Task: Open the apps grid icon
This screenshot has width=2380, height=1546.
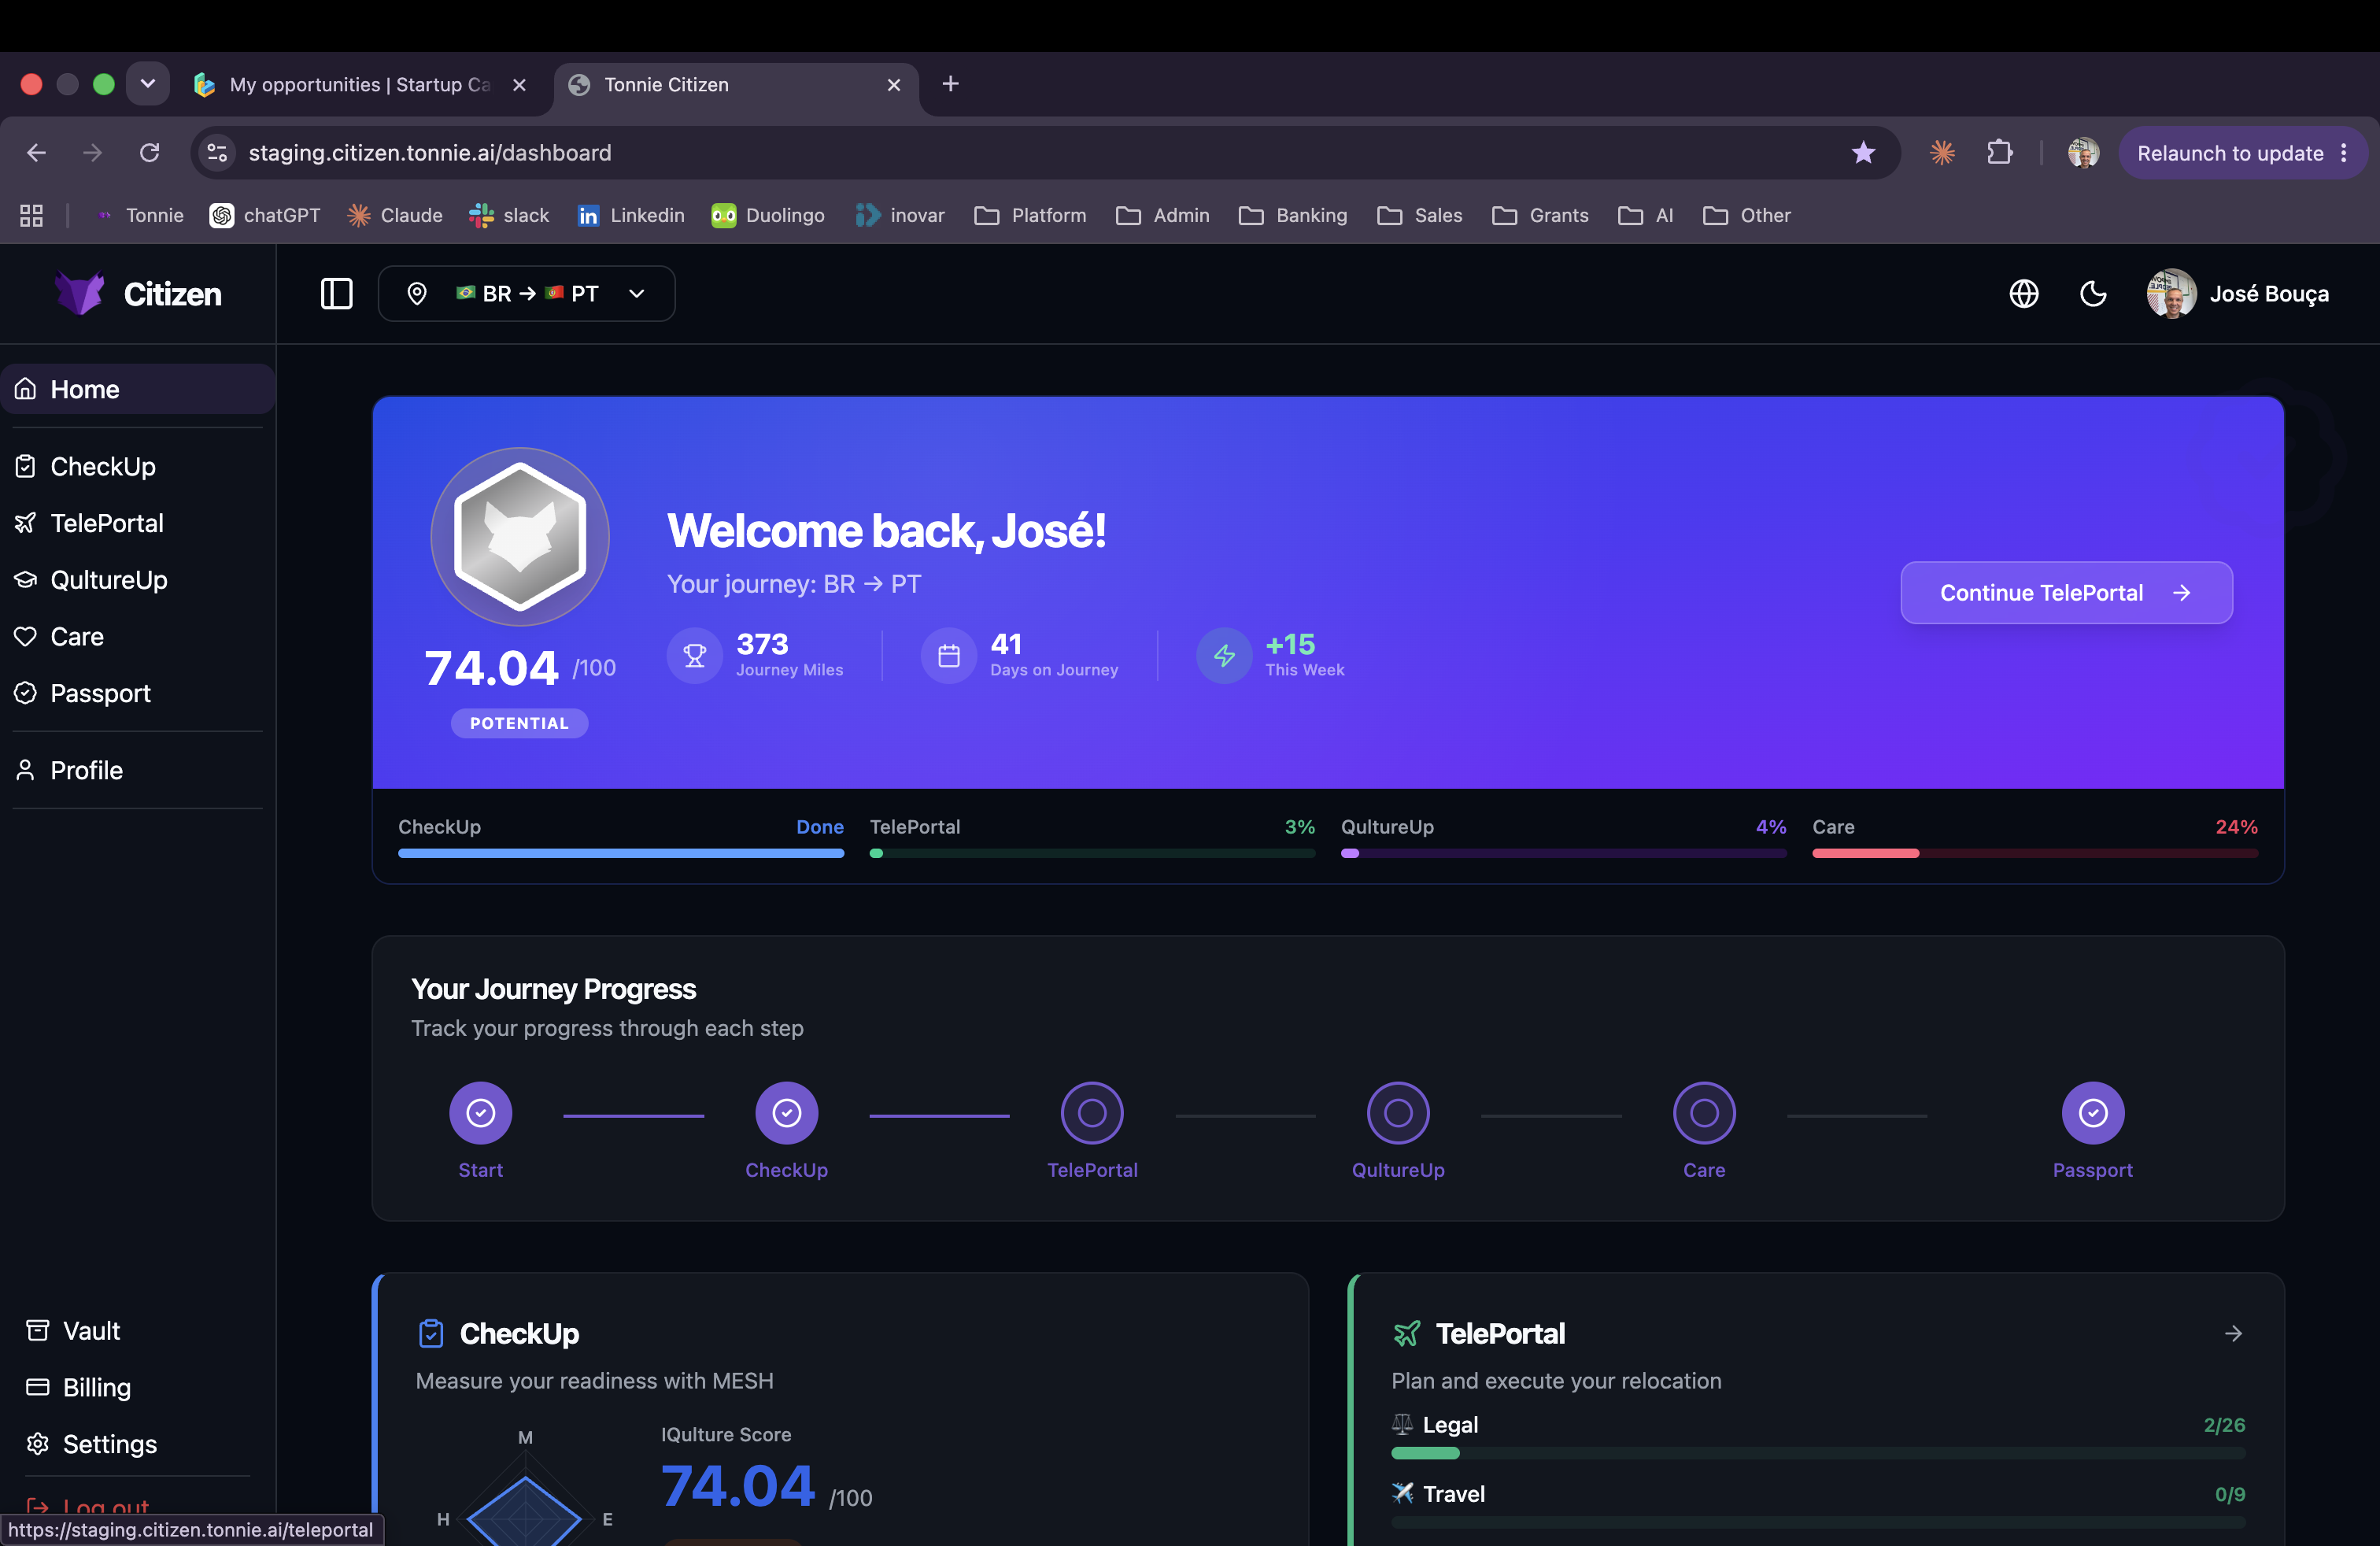Action: pyautogui.click(x=32, y=215)
